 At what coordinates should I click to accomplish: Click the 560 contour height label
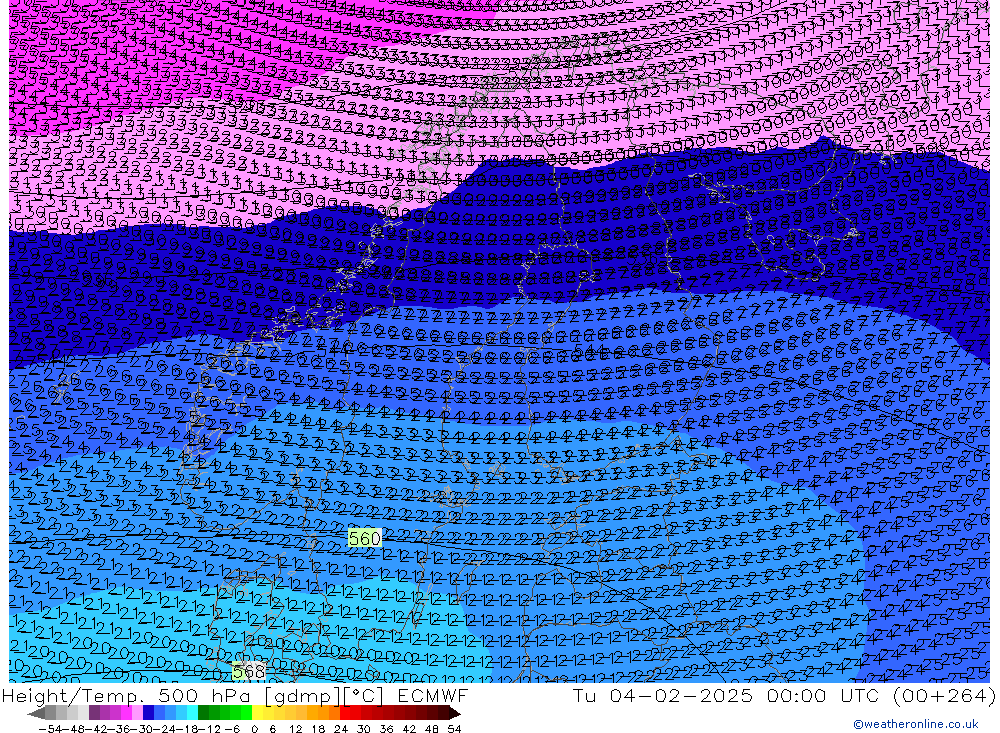[x=364, y=538]
